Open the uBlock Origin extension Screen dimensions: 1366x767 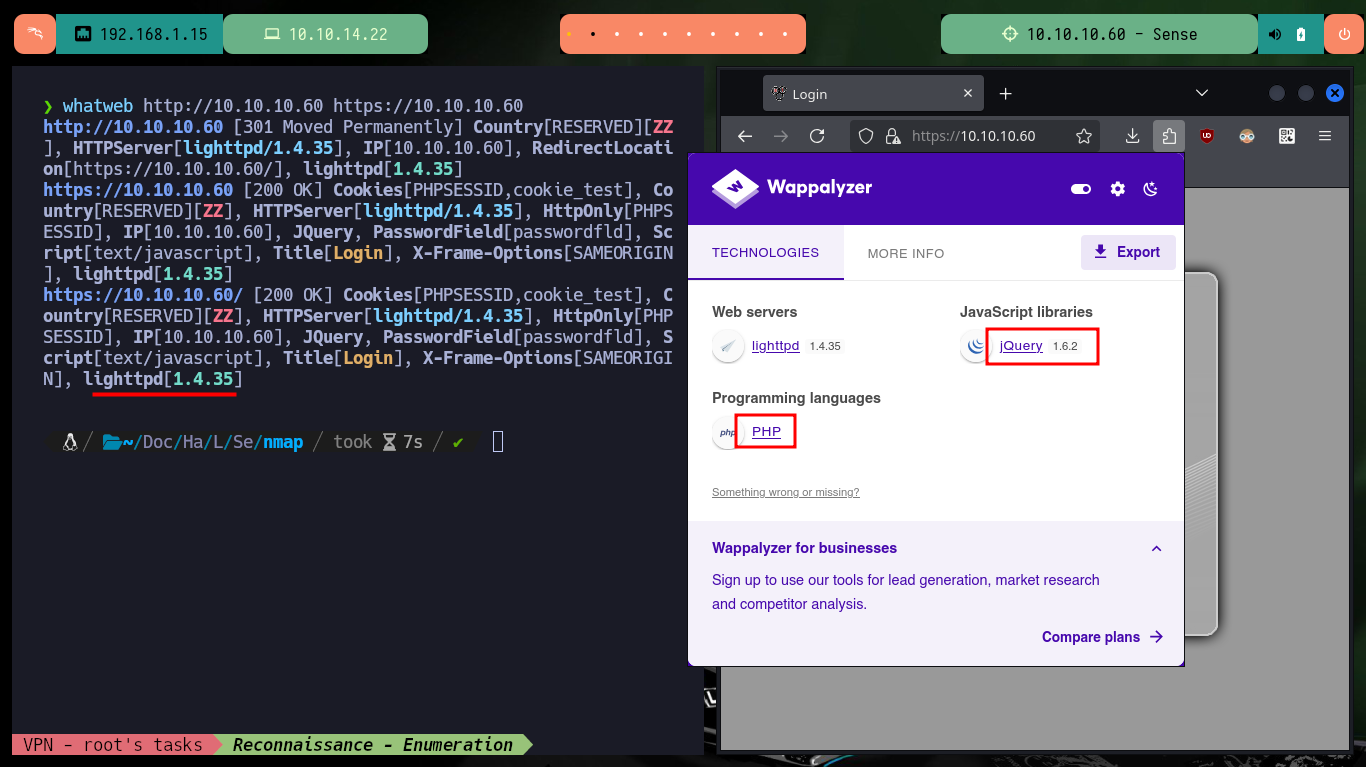(1207, 136)
